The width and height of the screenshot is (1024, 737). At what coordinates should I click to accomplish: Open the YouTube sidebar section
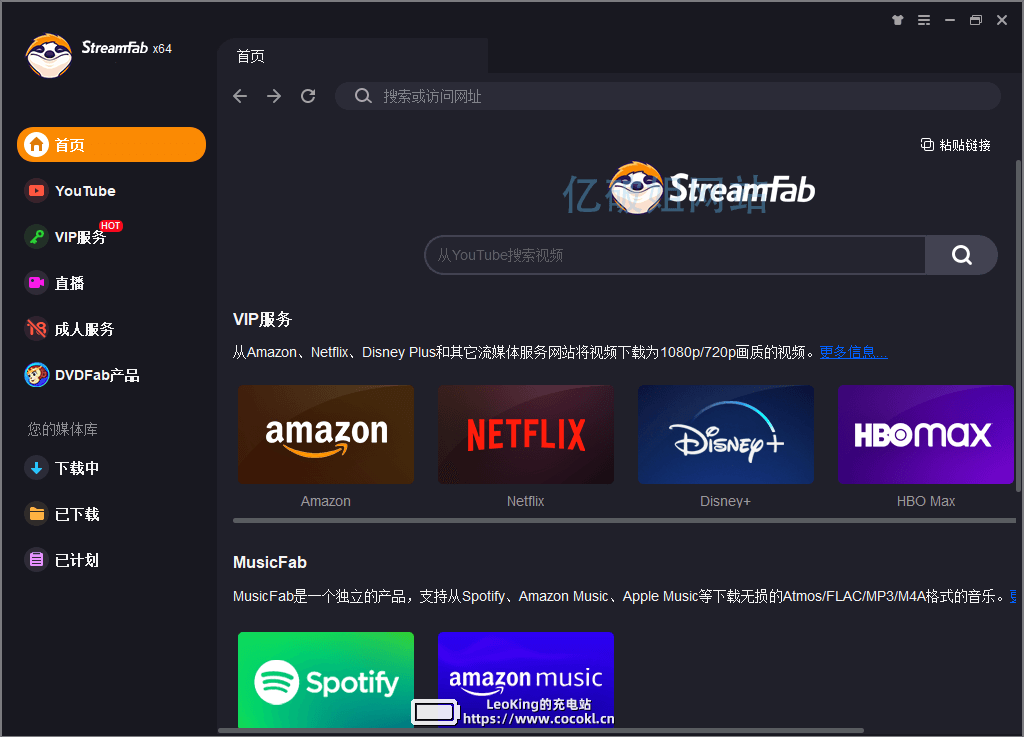pos(71,191)
